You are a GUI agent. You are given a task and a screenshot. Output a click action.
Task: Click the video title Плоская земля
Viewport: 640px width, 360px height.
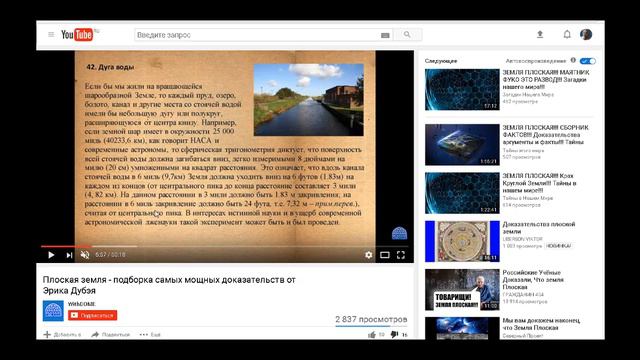tap(169, 285)
